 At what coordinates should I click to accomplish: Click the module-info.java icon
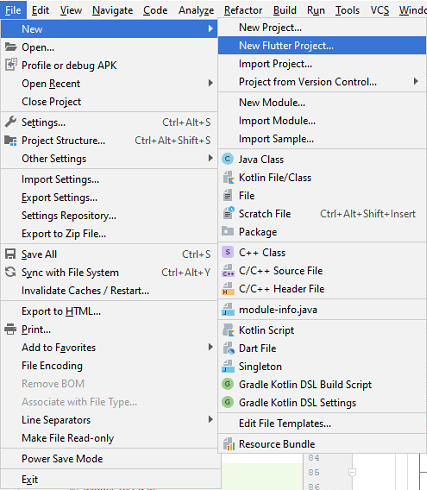[228, 309]
